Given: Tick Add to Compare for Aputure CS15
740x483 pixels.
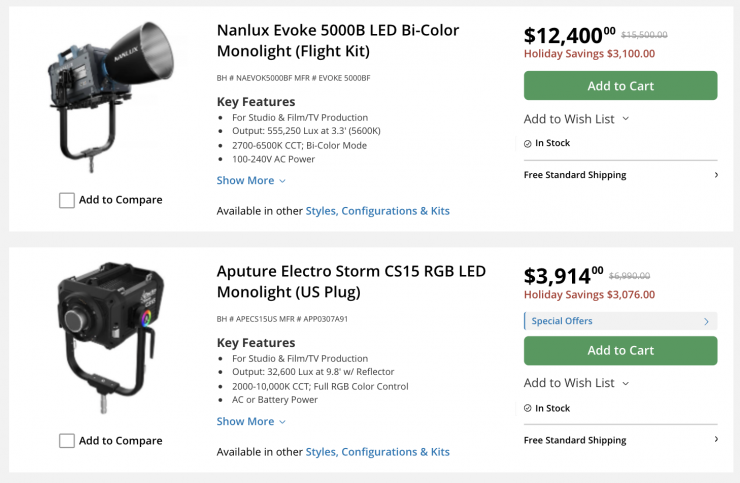Looking at the screenshot, I should tap(67, 441).
